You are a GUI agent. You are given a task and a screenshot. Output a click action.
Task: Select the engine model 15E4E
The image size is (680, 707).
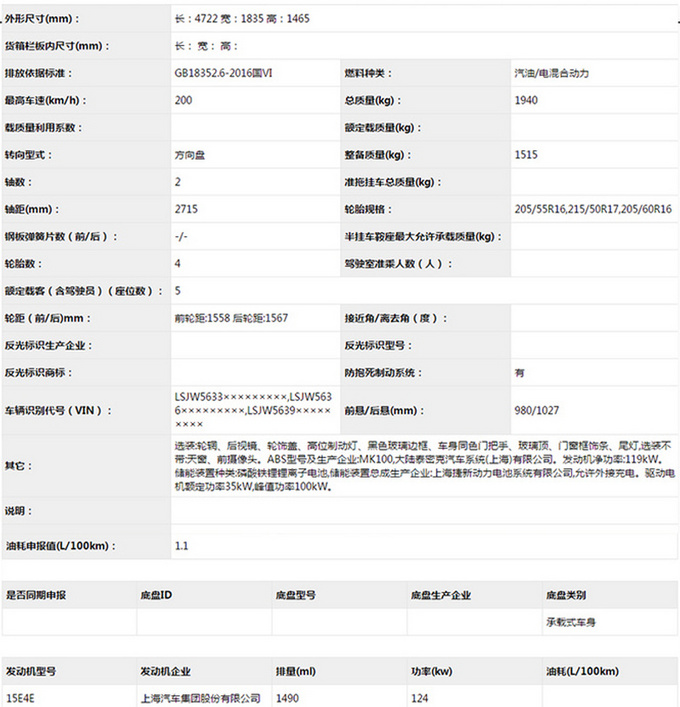(x=20, y=698)
